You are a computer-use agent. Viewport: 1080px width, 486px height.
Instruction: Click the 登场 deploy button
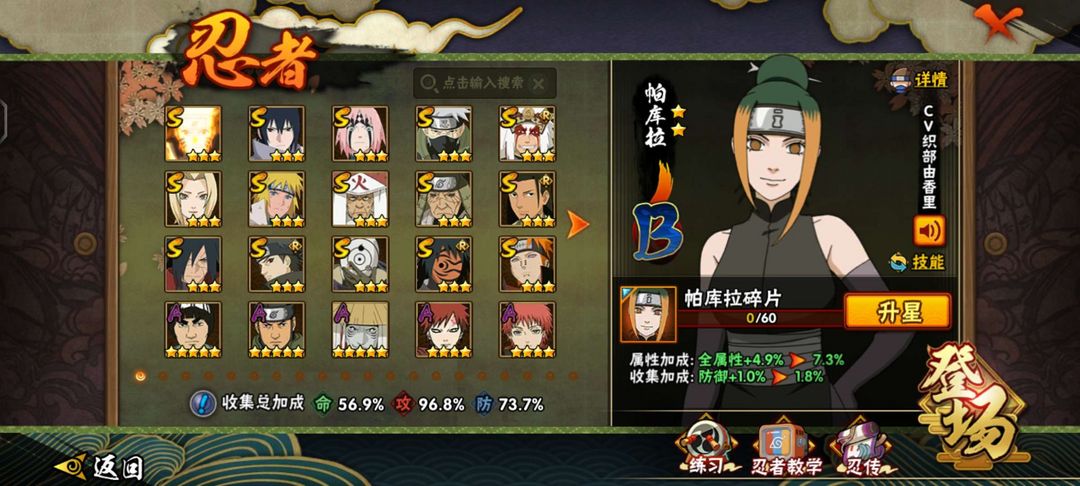pyautogui.click(x=973, y=402)
